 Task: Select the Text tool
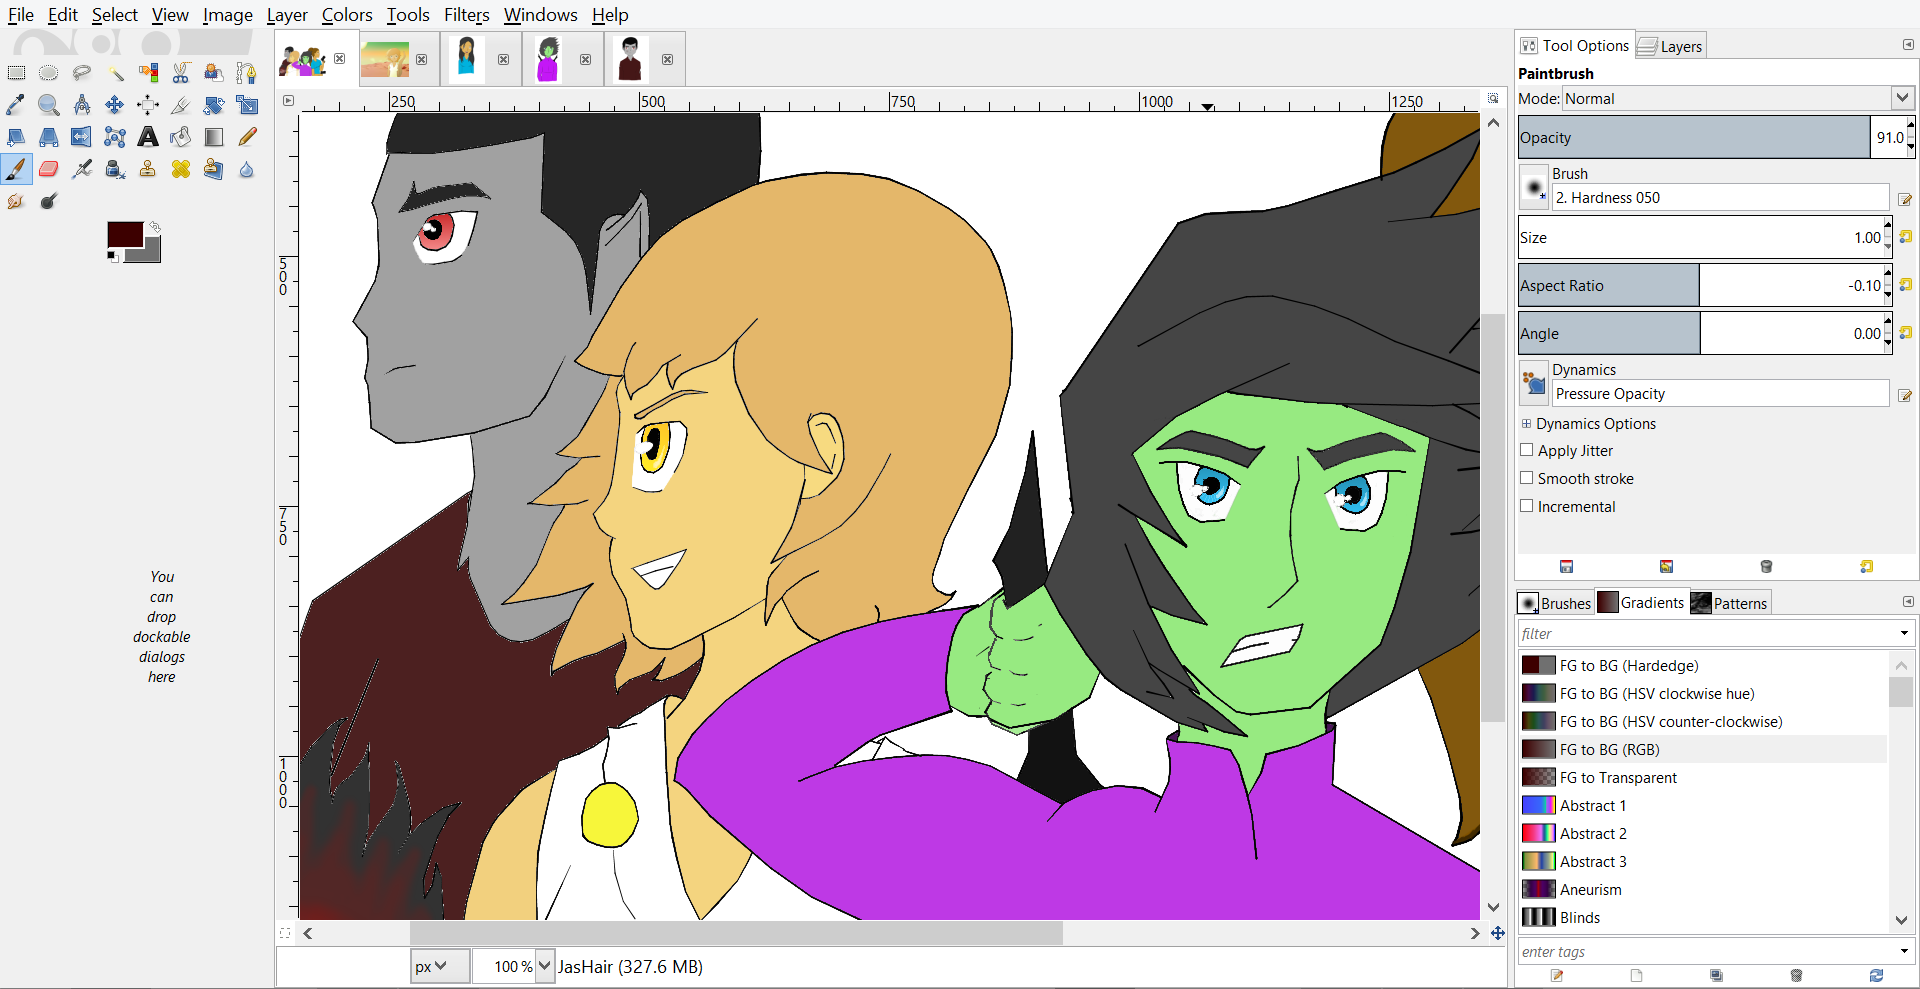148,137
